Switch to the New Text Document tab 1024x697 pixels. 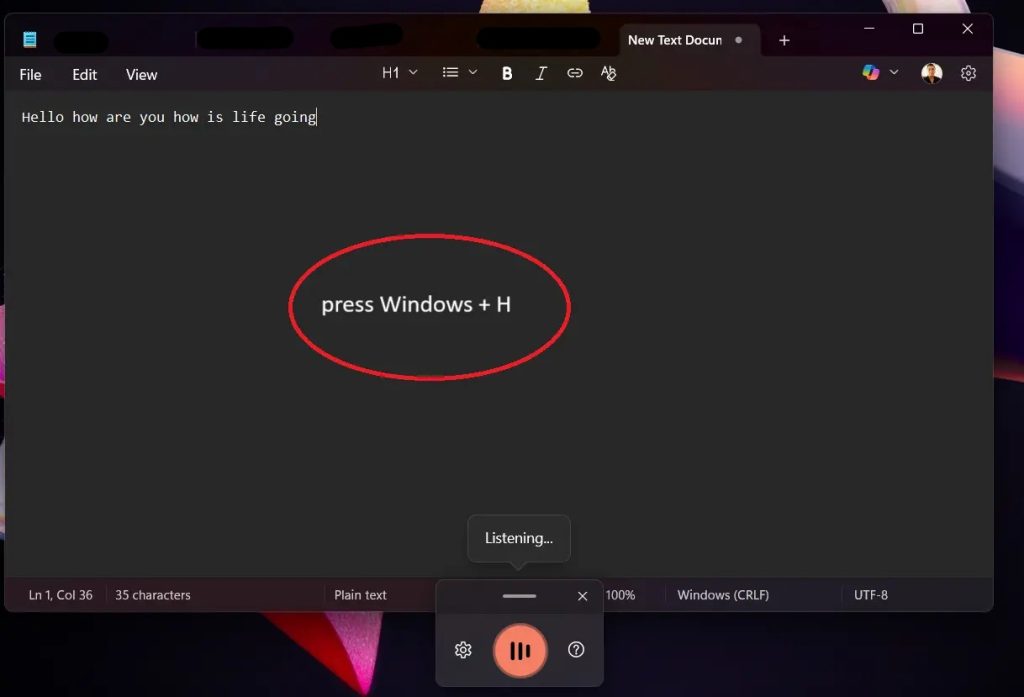pos(675,40)
